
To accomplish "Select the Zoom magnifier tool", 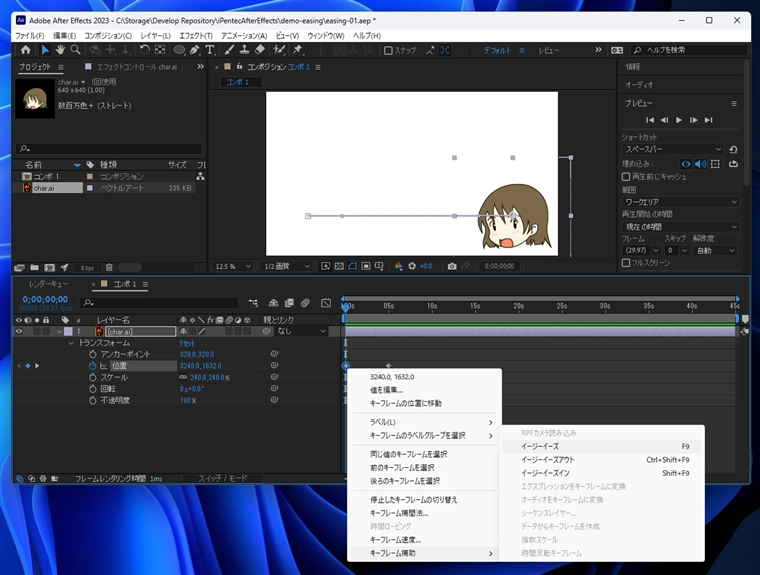I will (76, 50).
